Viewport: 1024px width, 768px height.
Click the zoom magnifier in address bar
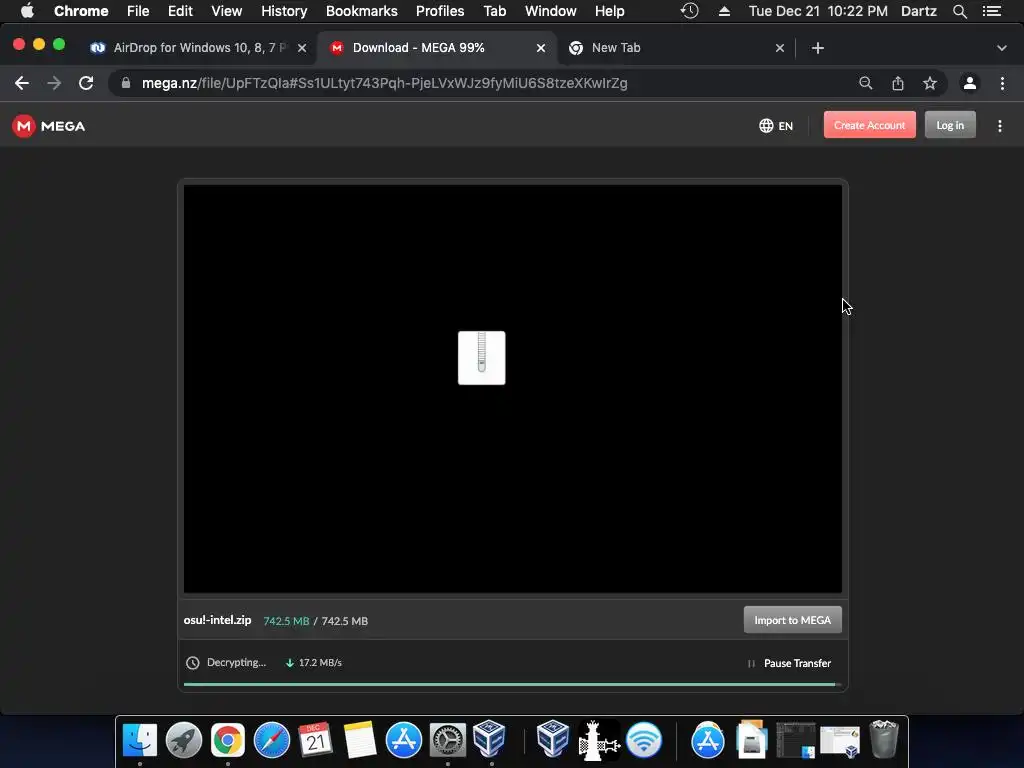point(865,83)
